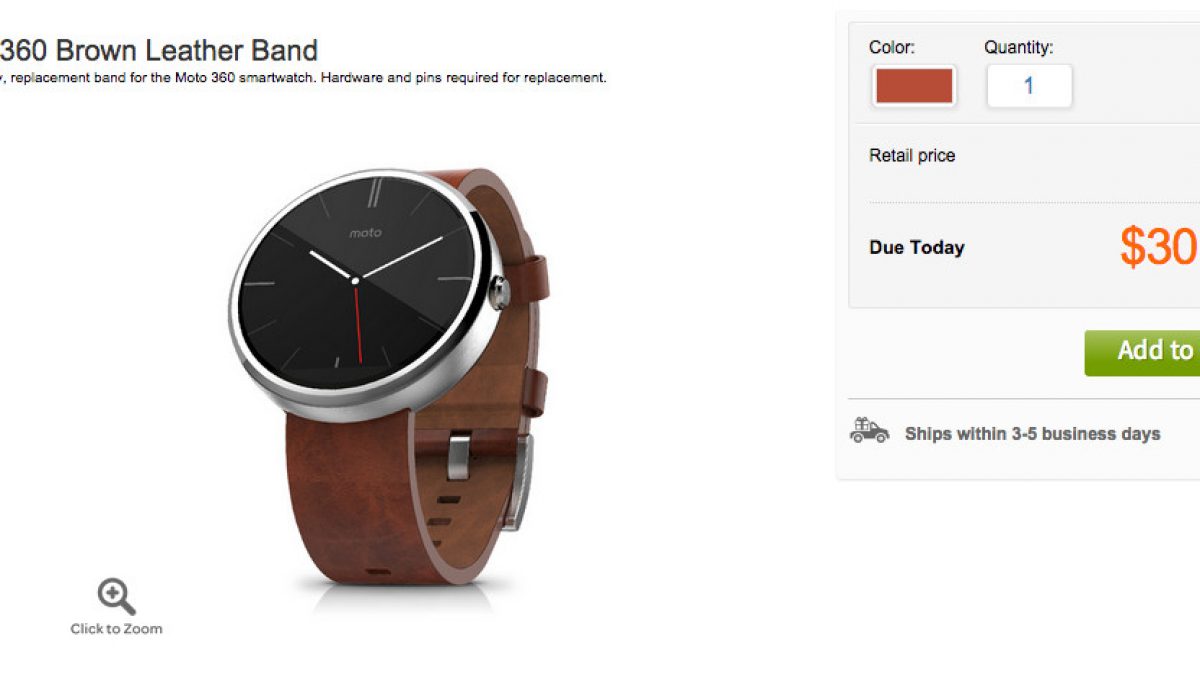The height and width of the screenshot is (675, 1200).
Task: Click the replacement band description text
Action: tap(303, 77)
